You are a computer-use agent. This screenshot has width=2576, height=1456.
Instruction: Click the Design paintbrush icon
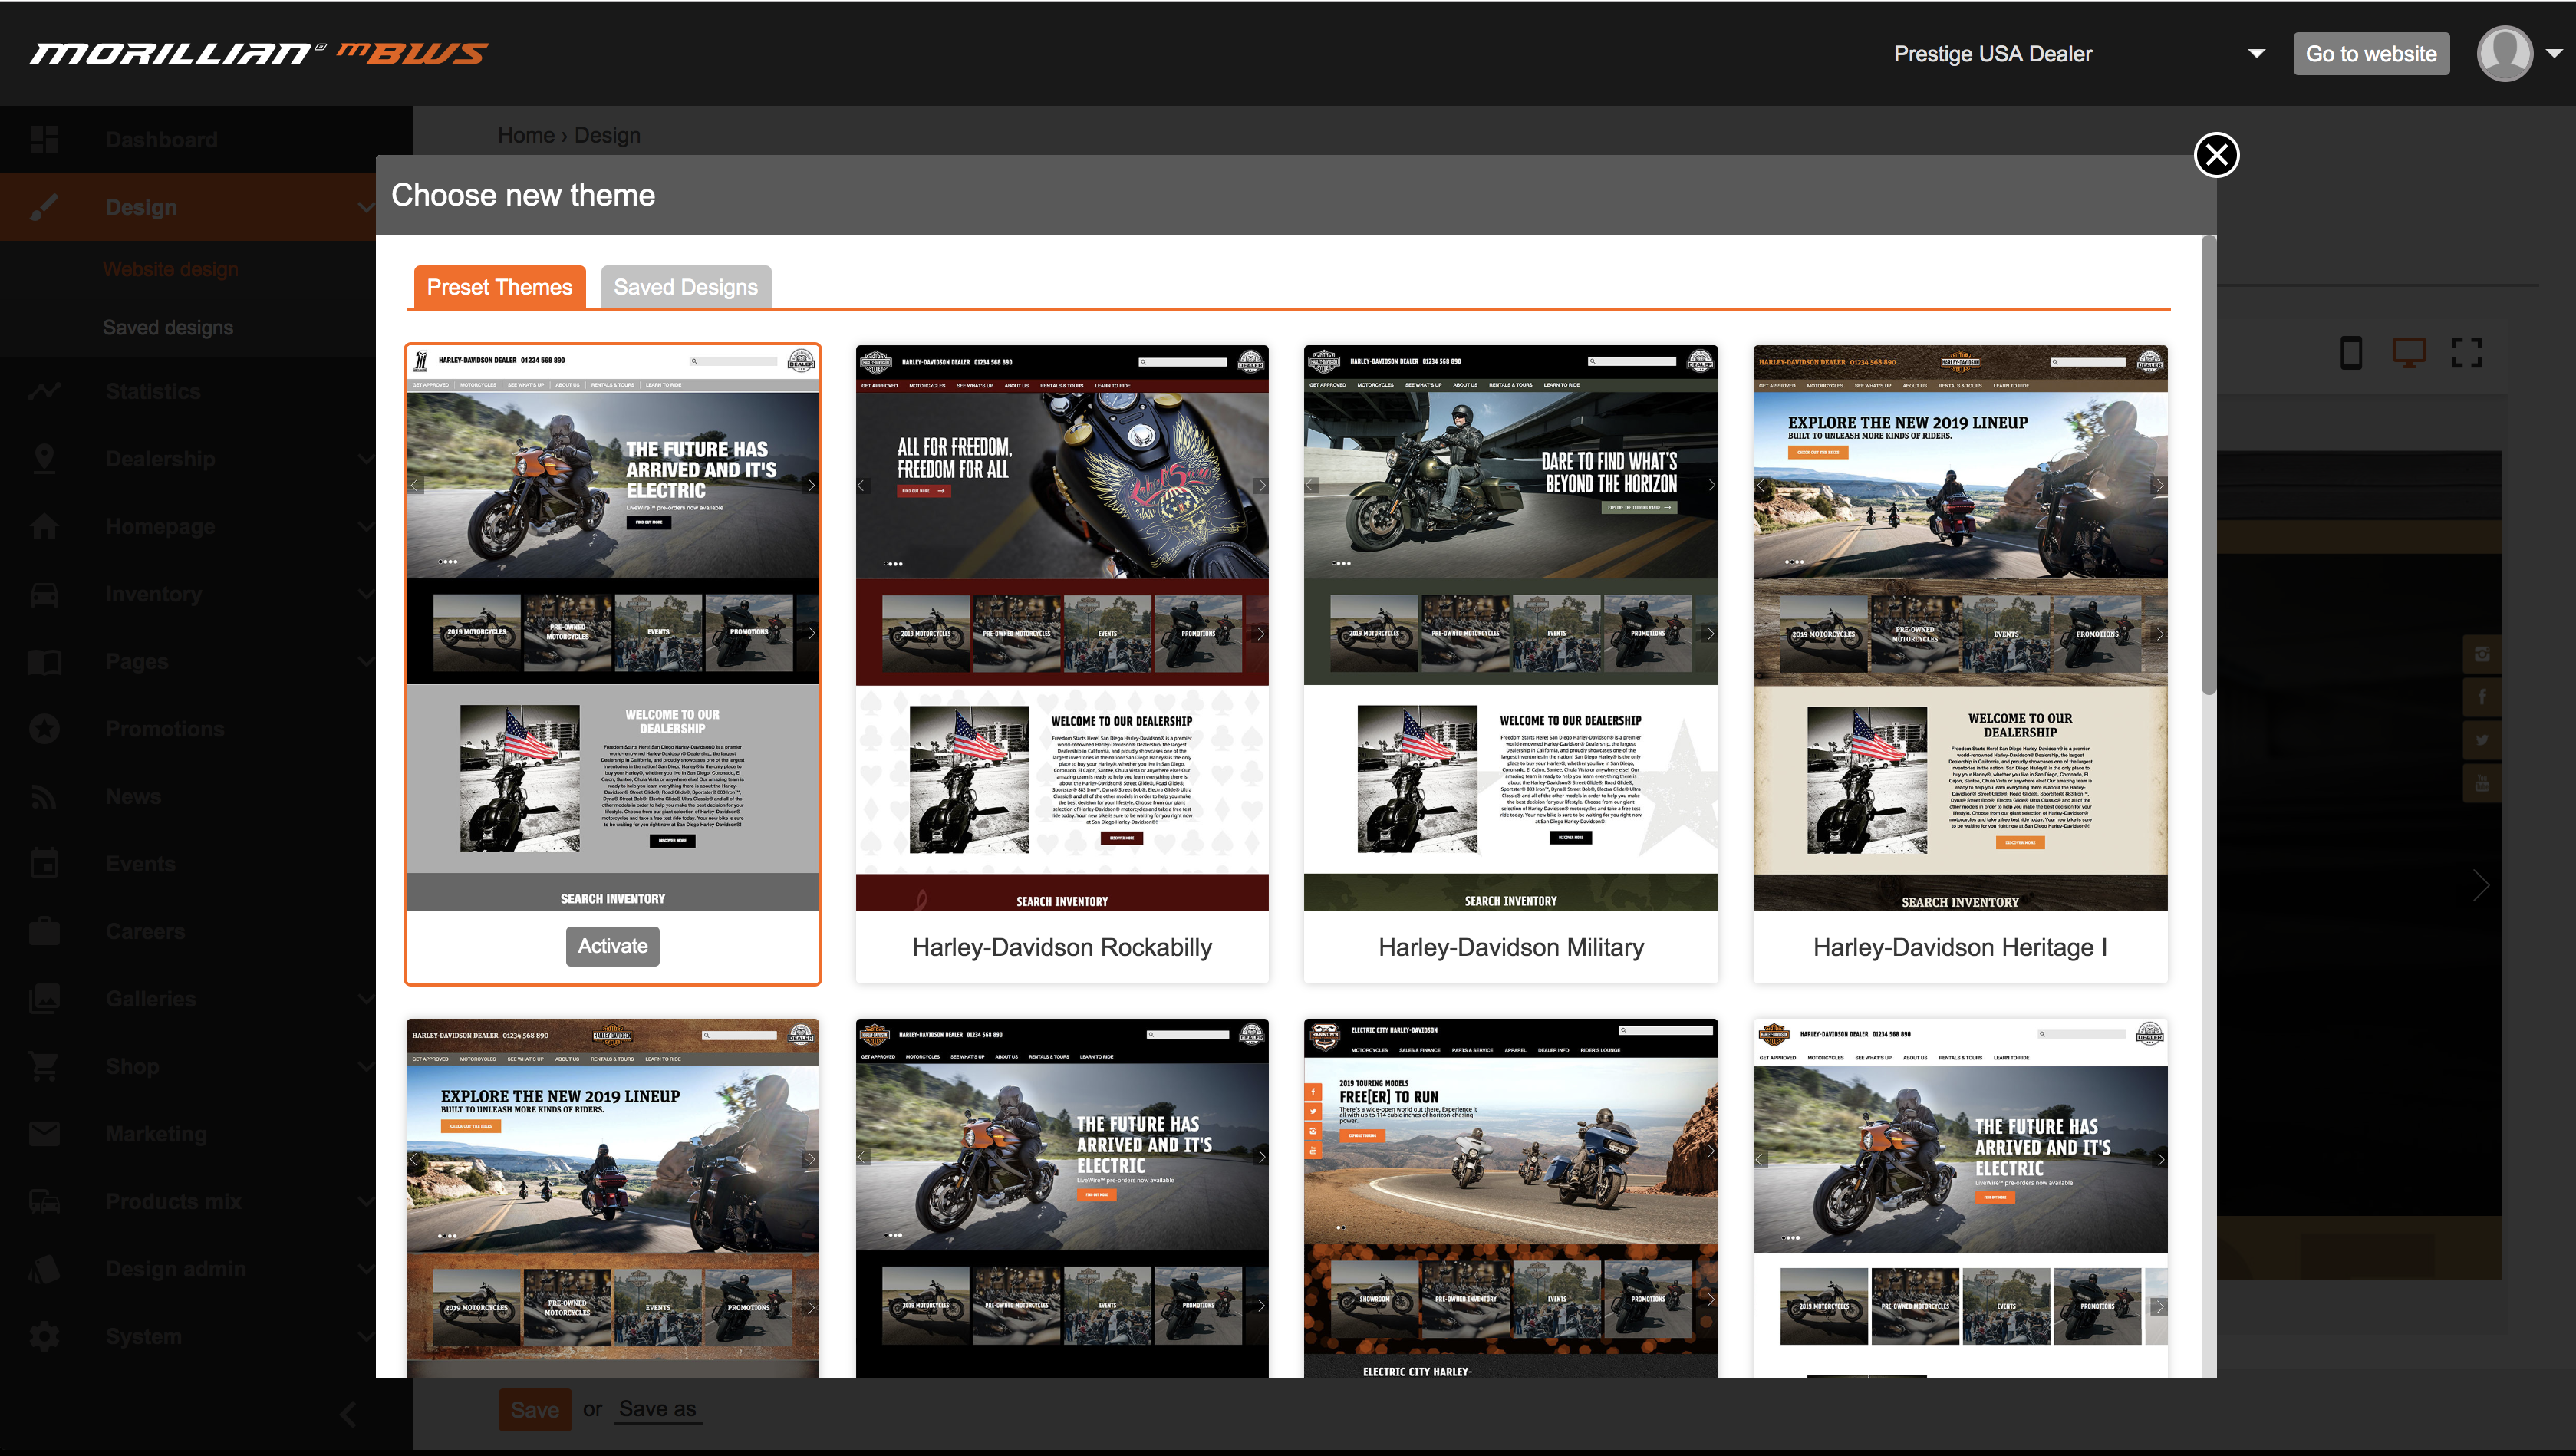click(44, 207)
